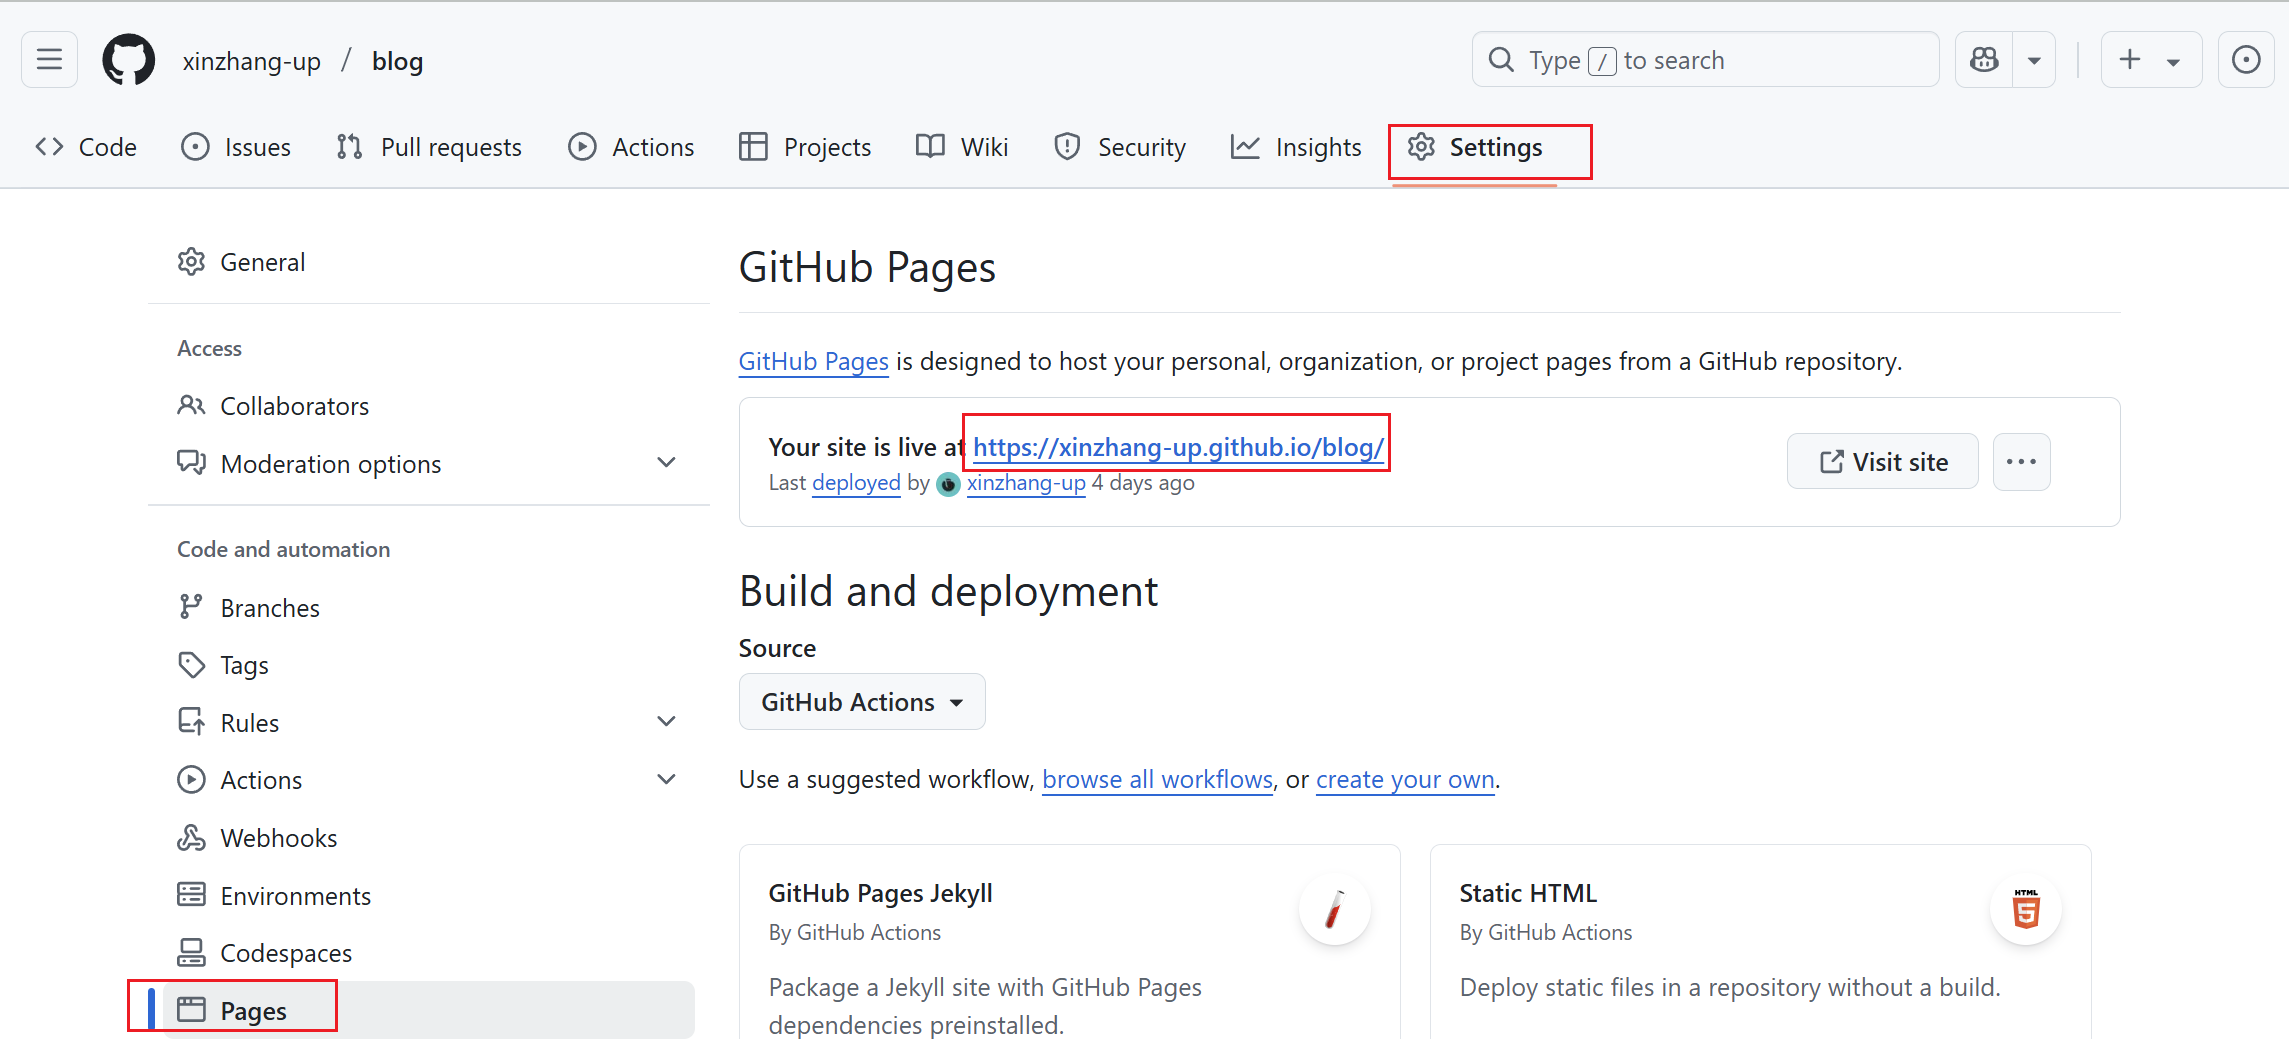The width and height of the screenshot is (2289, 1039).
Task: Open the GitHub Pages documentation link
Action: [x=813, y=361]
